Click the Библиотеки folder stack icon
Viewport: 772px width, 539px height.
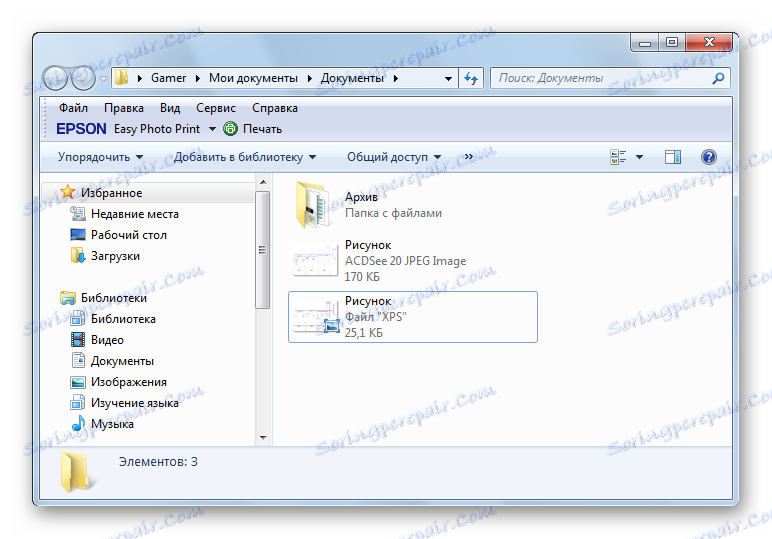(x=67, y=298)
